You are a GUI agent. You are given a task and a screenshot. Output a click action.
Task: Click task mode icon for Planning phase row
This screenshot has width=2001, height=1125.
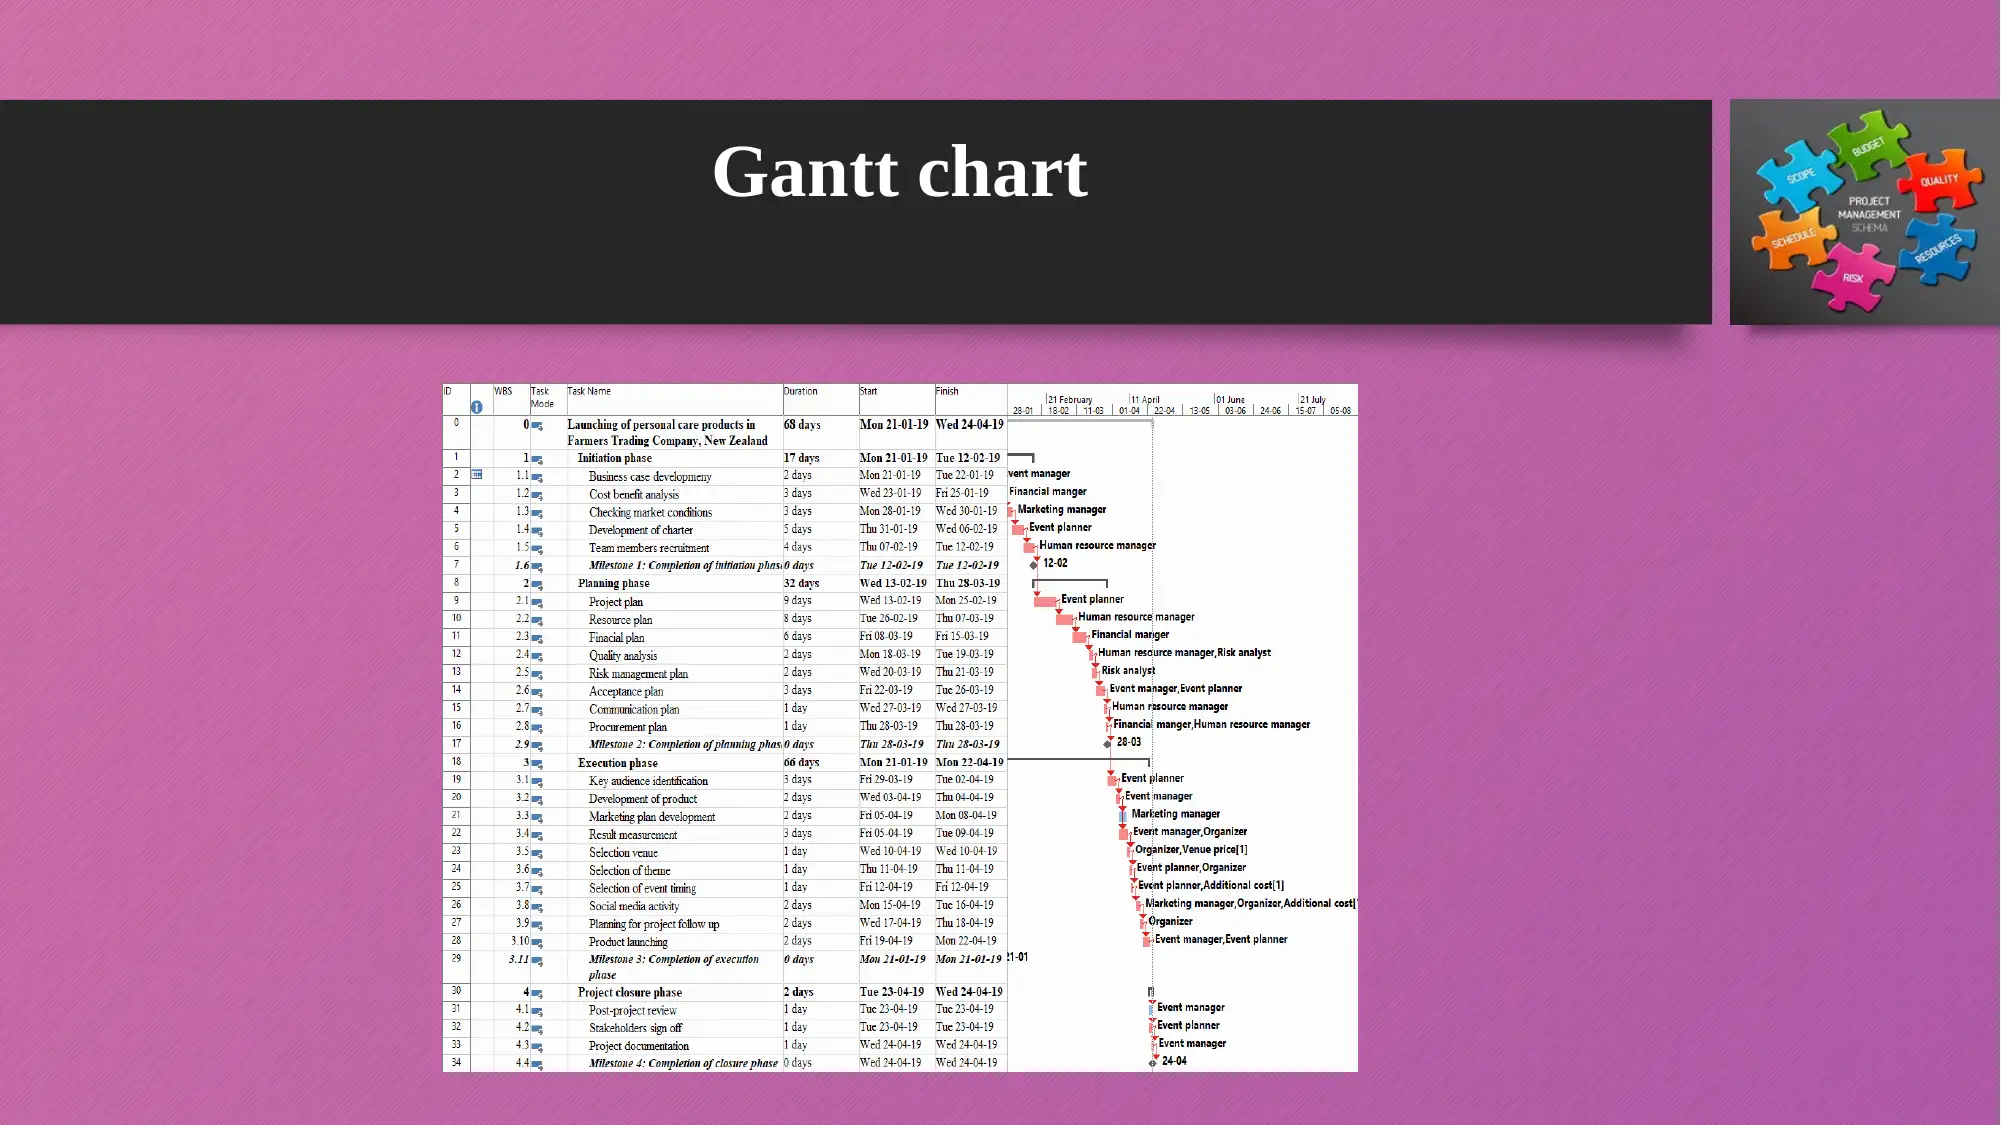537,585
